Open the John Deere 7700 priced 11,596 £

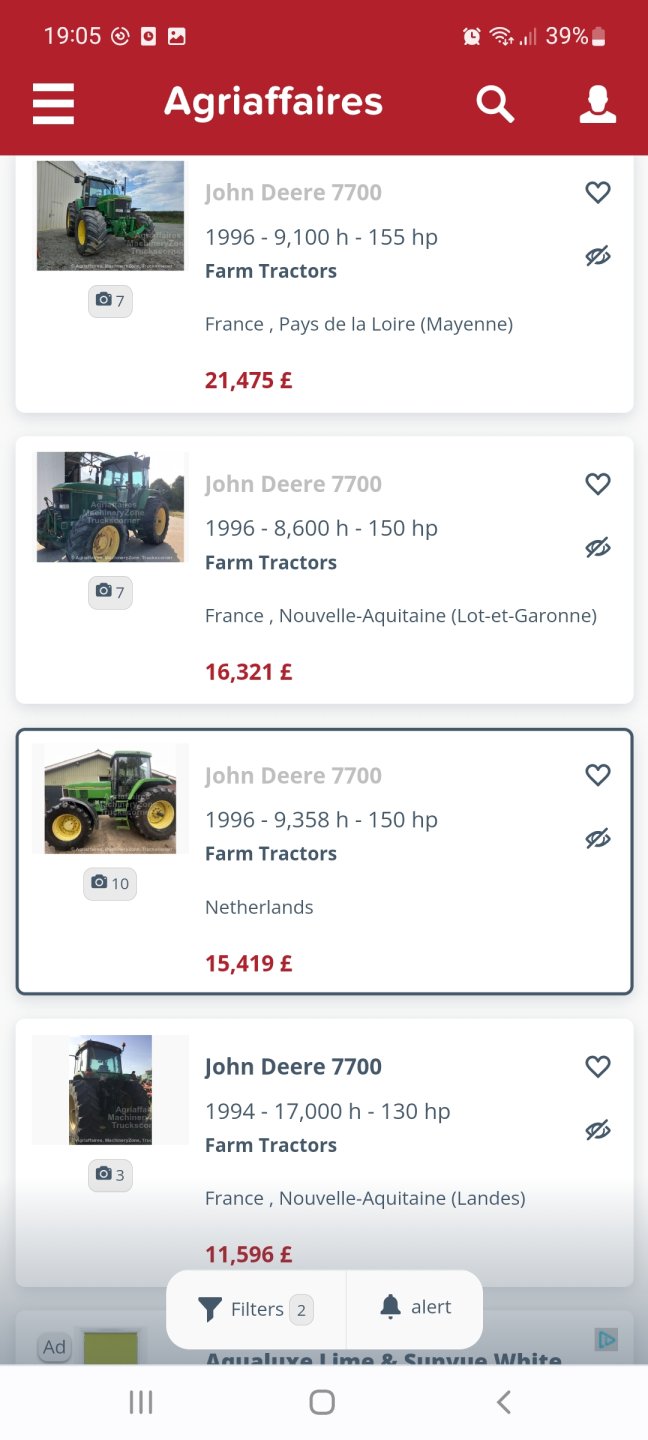click(293, 1066)
